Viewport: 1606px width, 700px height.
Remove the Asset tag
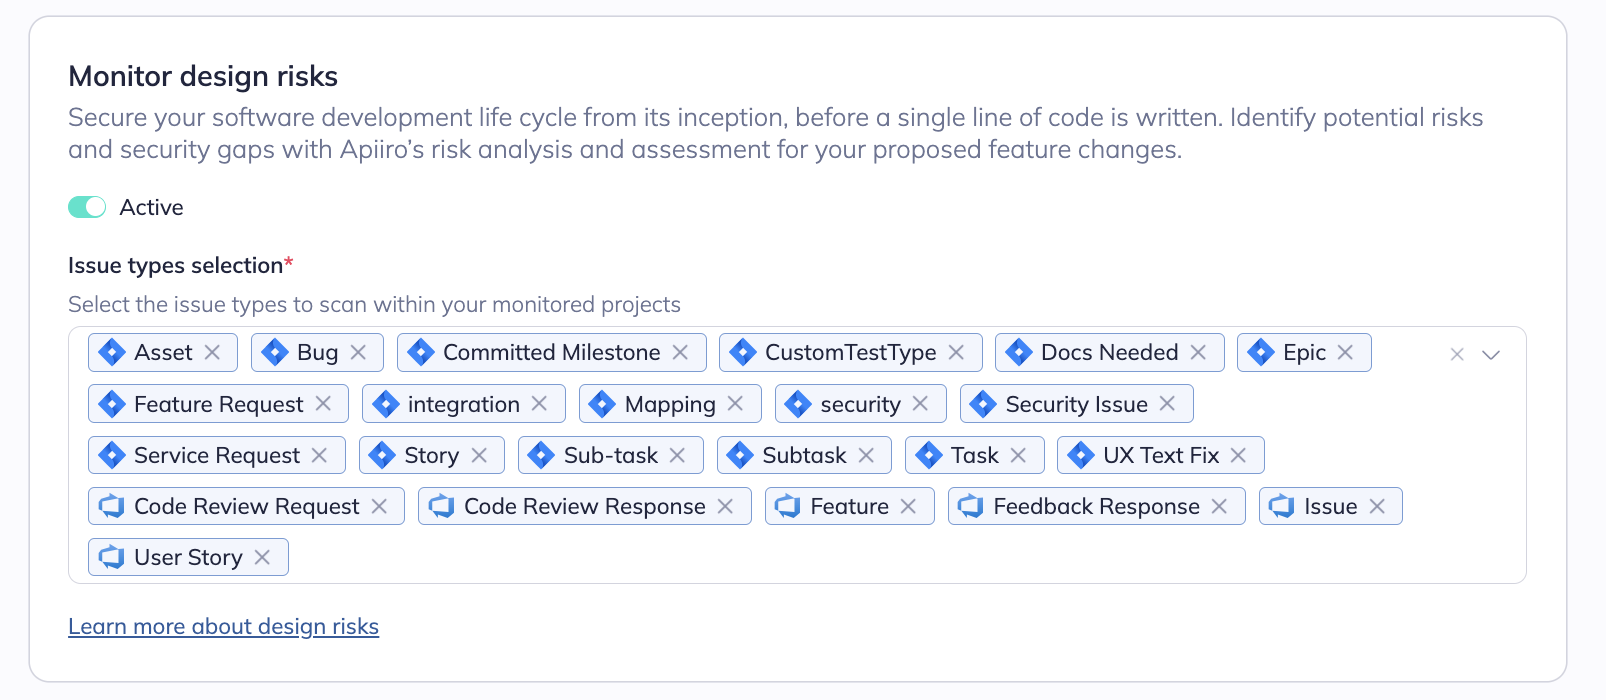212,352
